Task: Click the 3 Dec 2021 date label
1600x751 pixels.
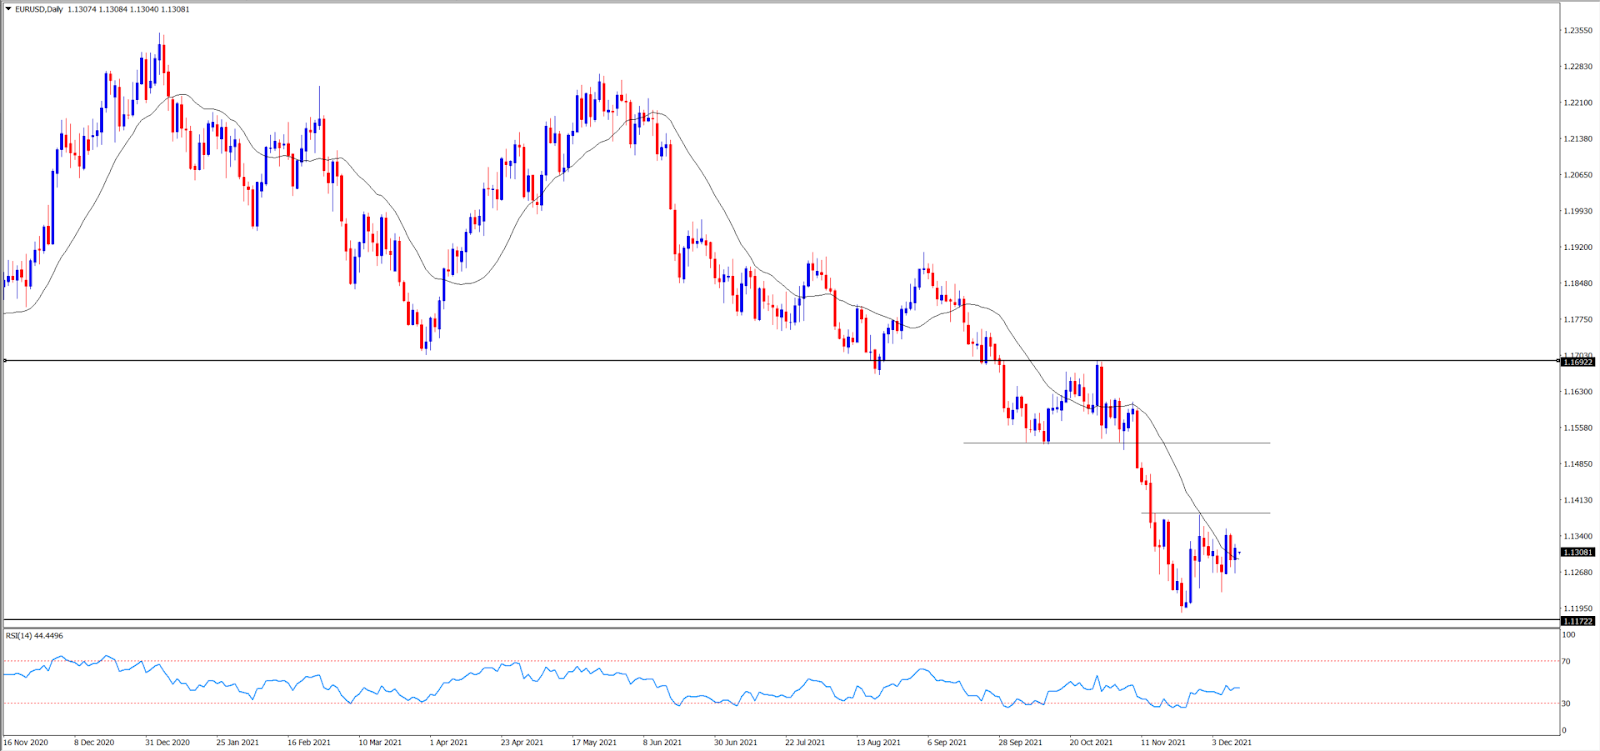Action: [1231, 742]
